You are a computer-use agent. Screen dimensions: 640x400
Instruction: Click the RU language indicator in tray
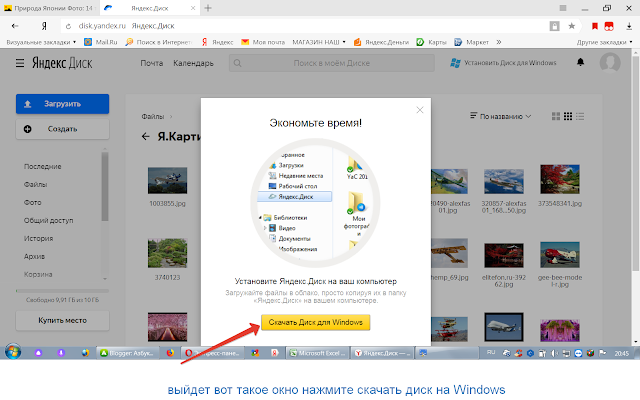click(491, 352)
